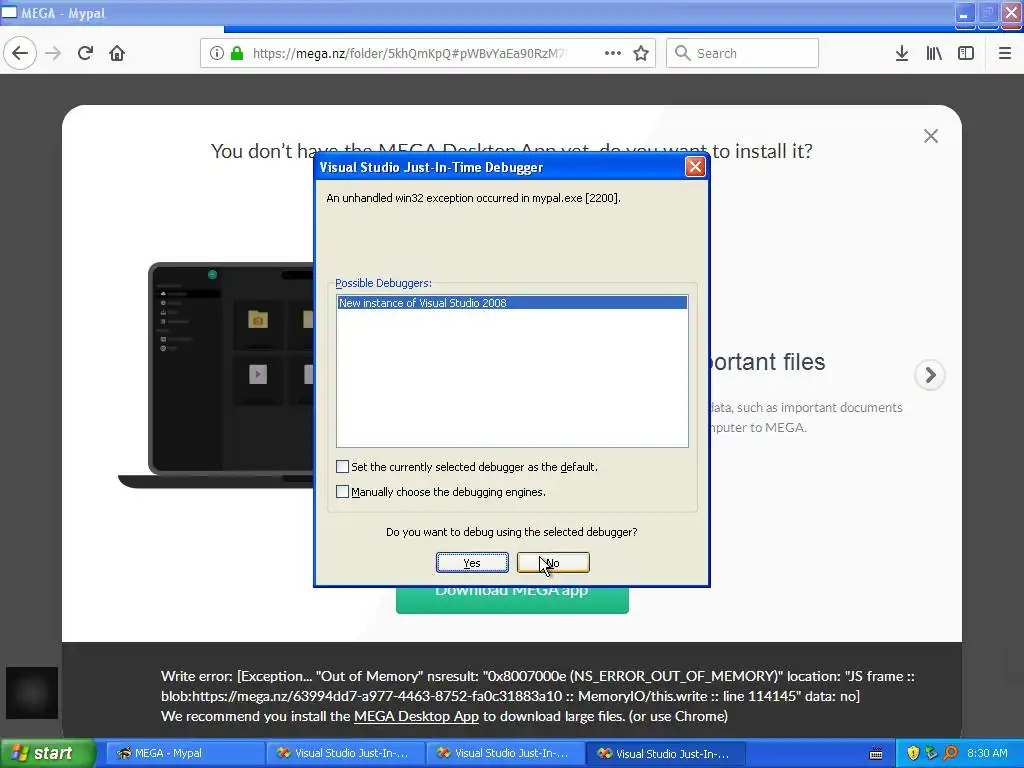
Task: Click the dark thumbnail beside the write error
Action: coord(32,693)
